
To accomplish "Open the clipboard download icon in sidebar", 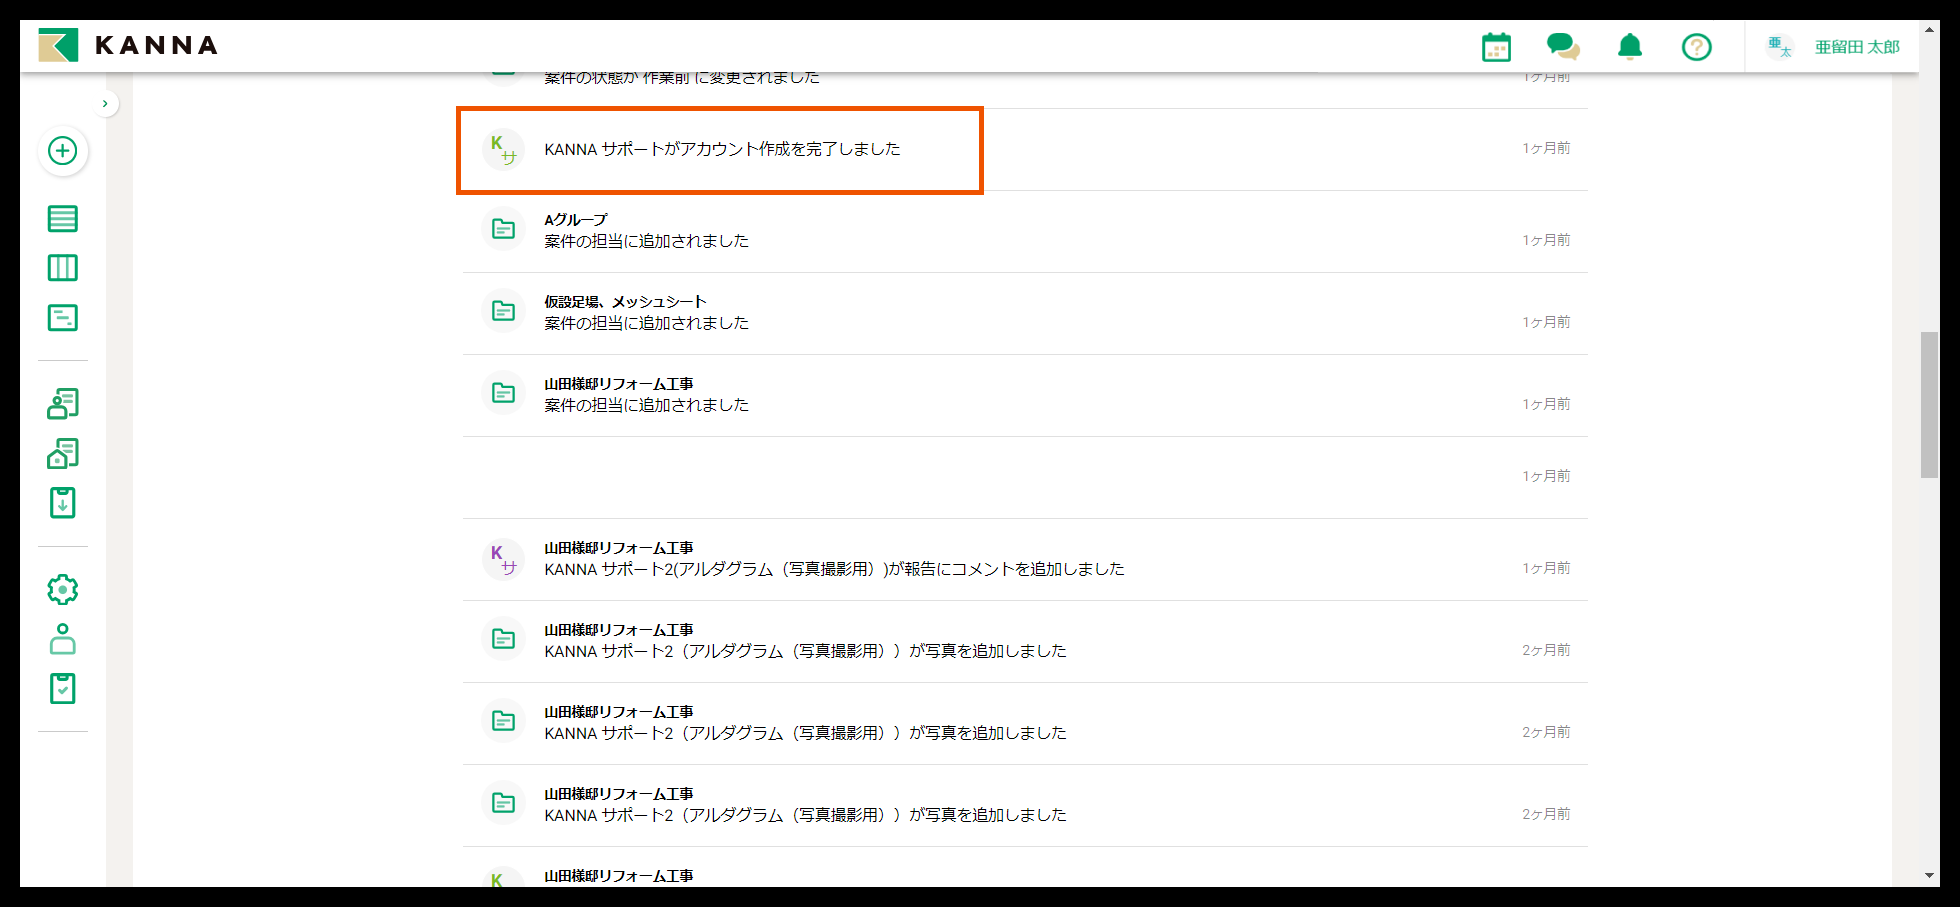I will [x=63, y=503].
